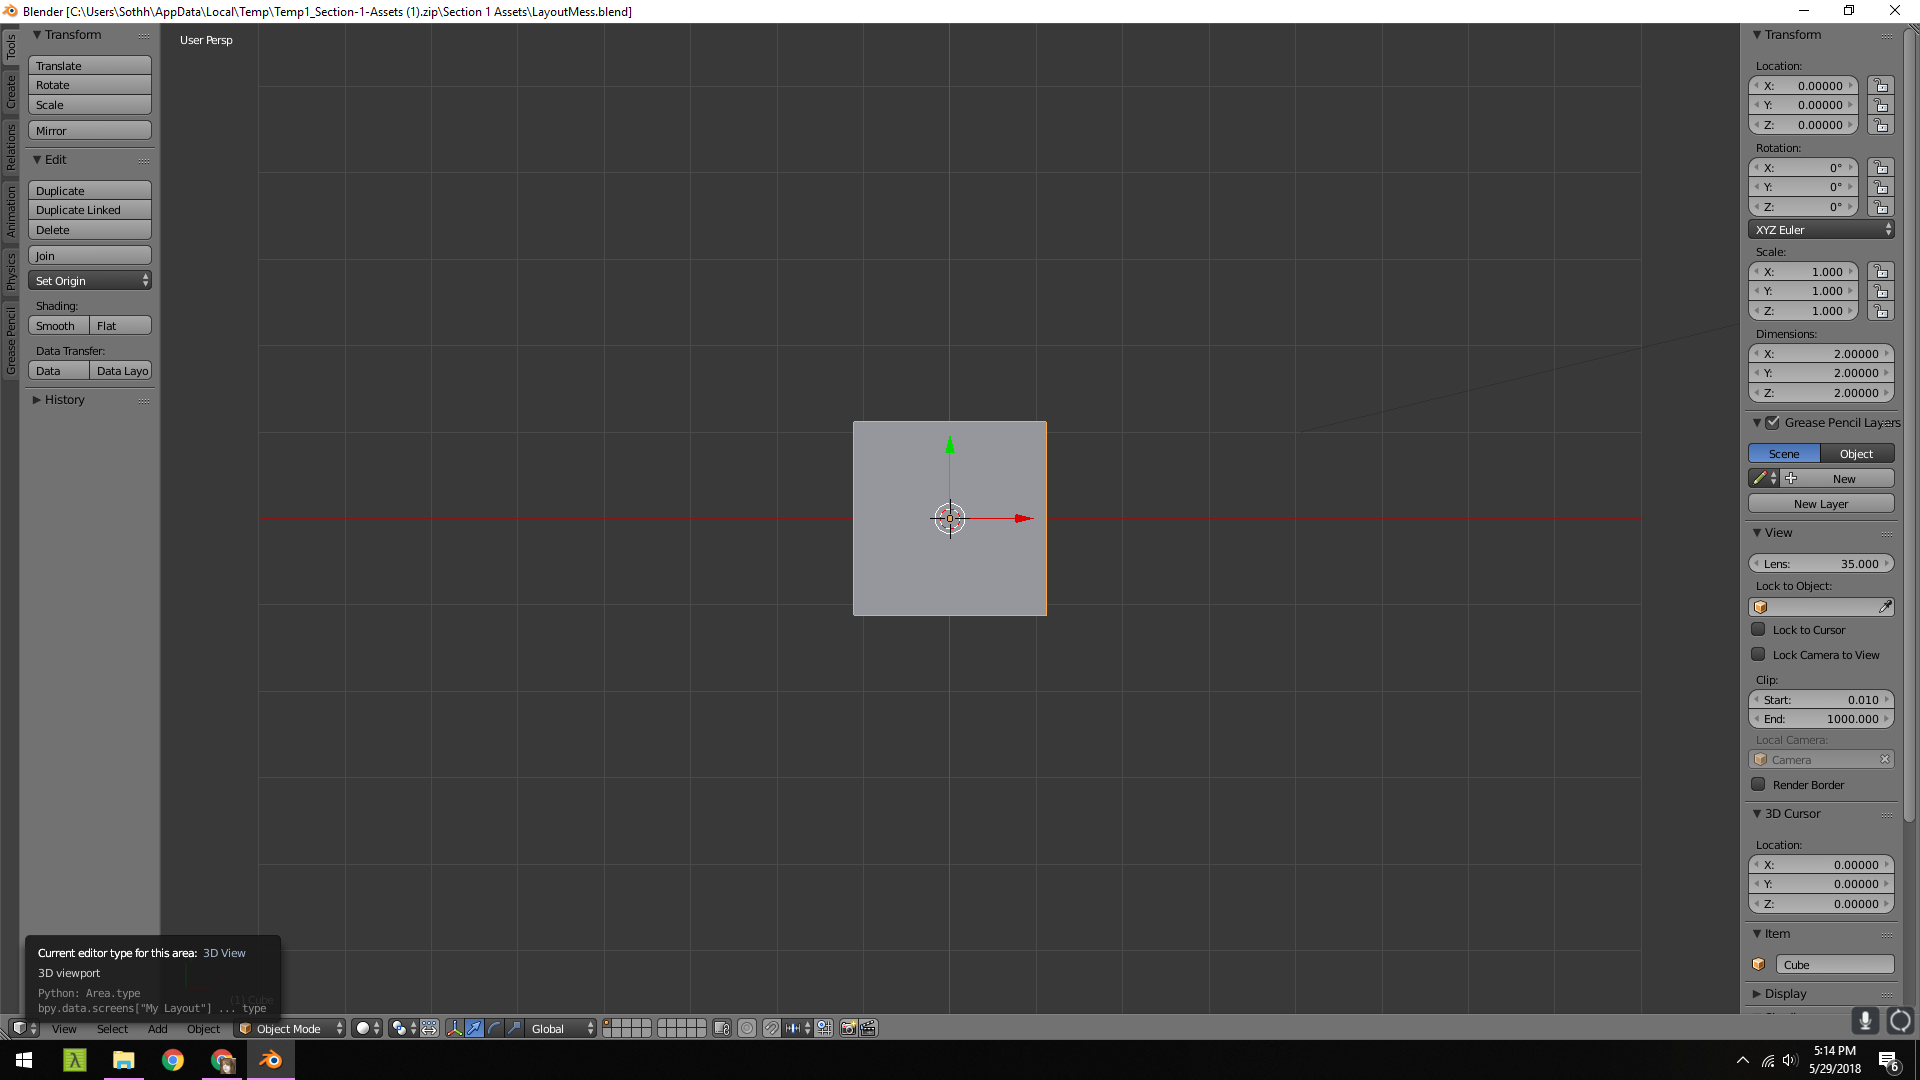The height and width of the screenshot is (1080, 1920).
Task: Click the Cube name input field
Action: [1835, 965]
